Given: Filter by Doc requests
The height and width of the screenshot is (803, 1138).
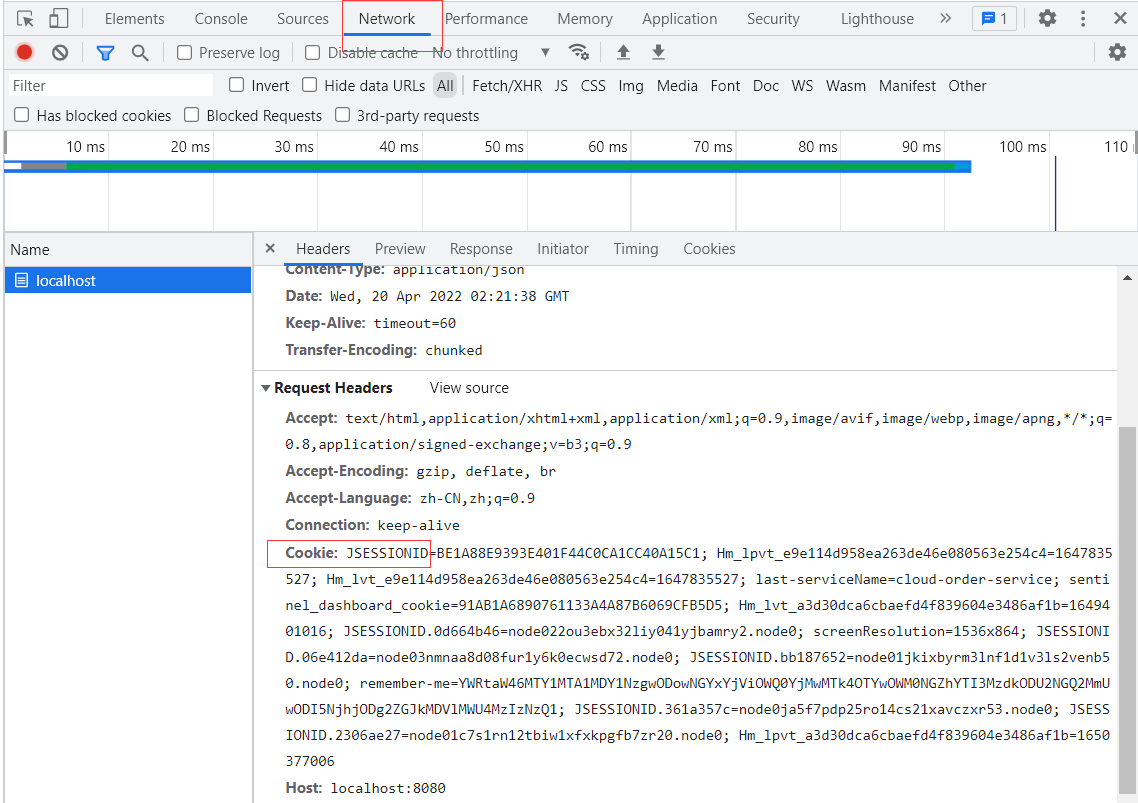Looking at the screenshot, I should coord(766,86).
